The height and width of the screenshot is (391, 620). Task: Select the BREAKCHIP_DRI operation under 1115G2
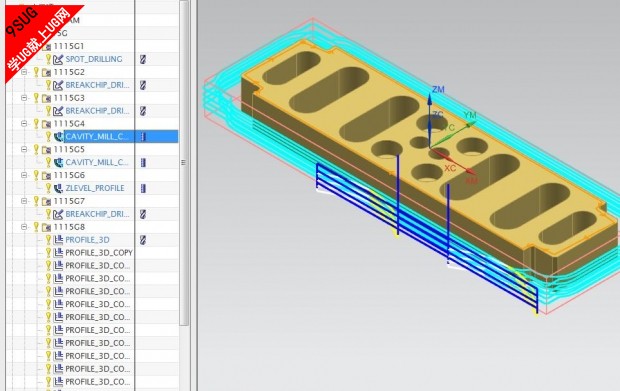[97, 85]
